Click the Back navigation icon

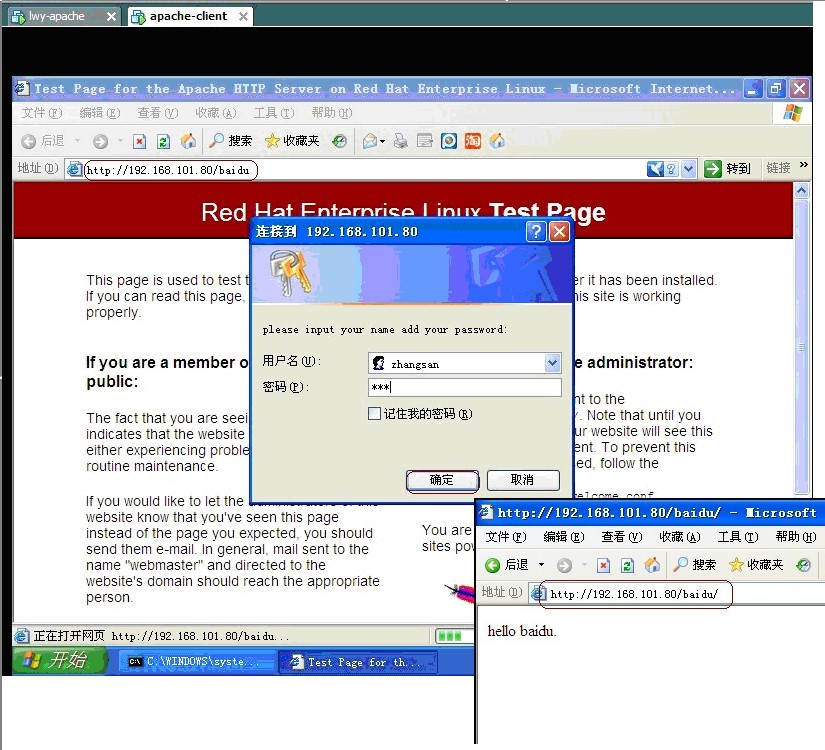(27, 141)
